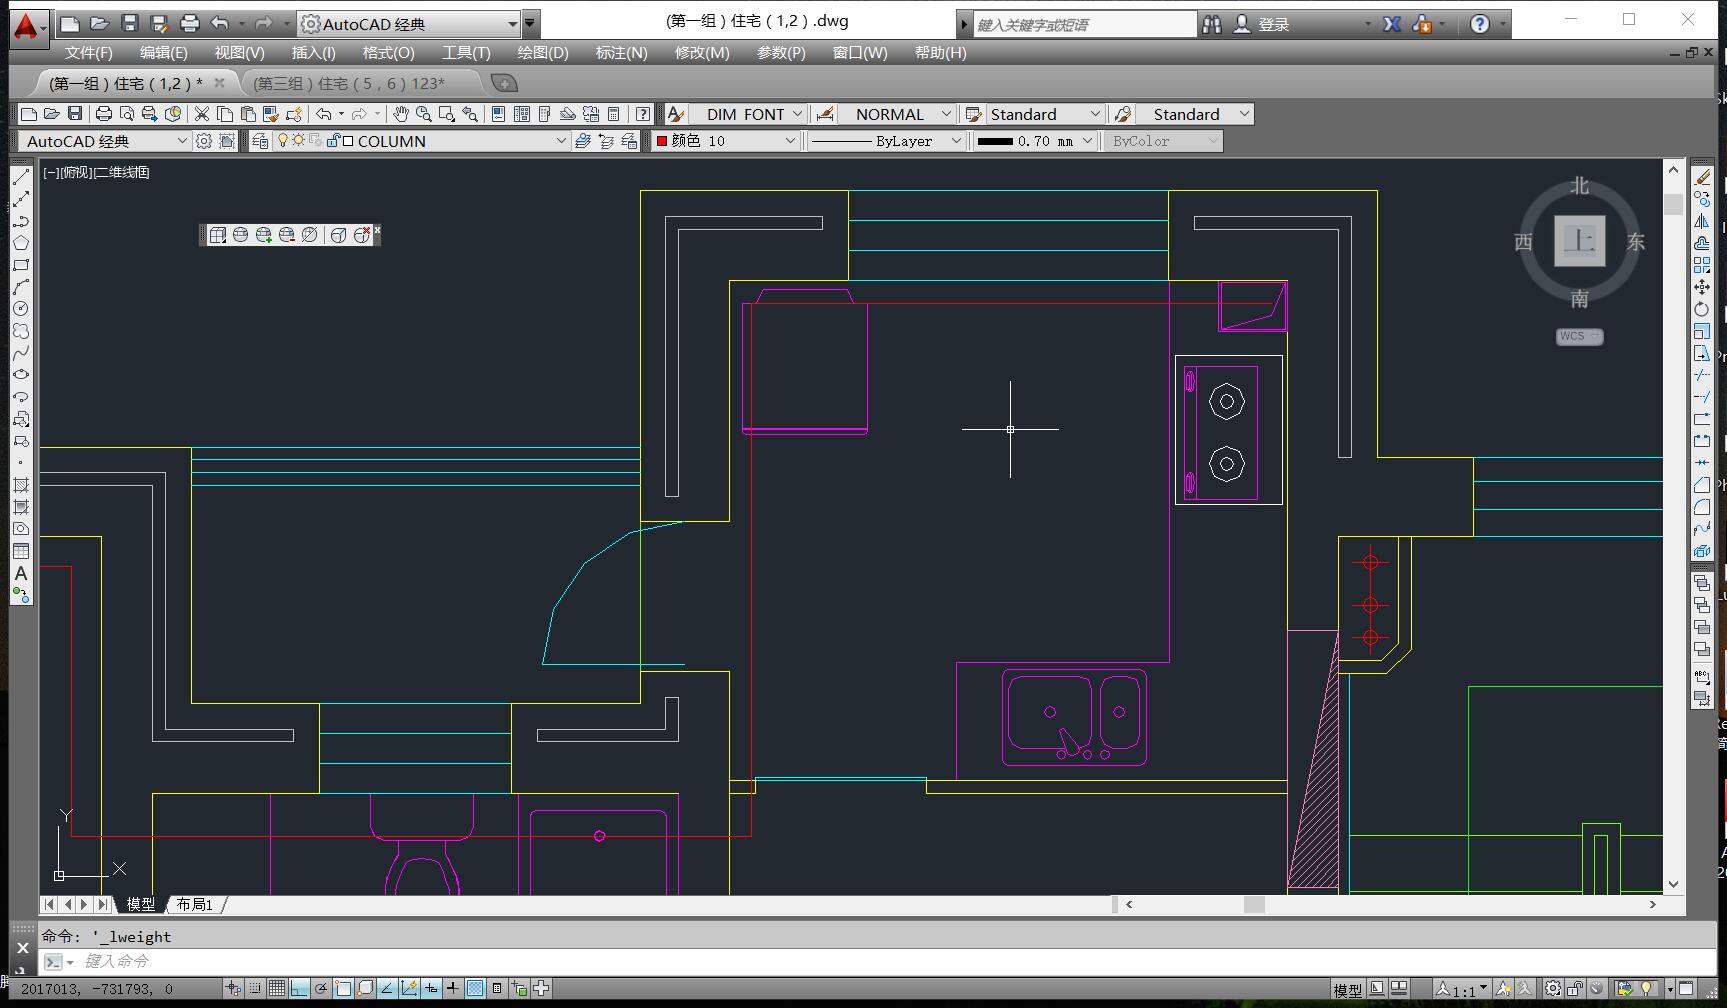Select the multiline Text tool

(21, 573)
